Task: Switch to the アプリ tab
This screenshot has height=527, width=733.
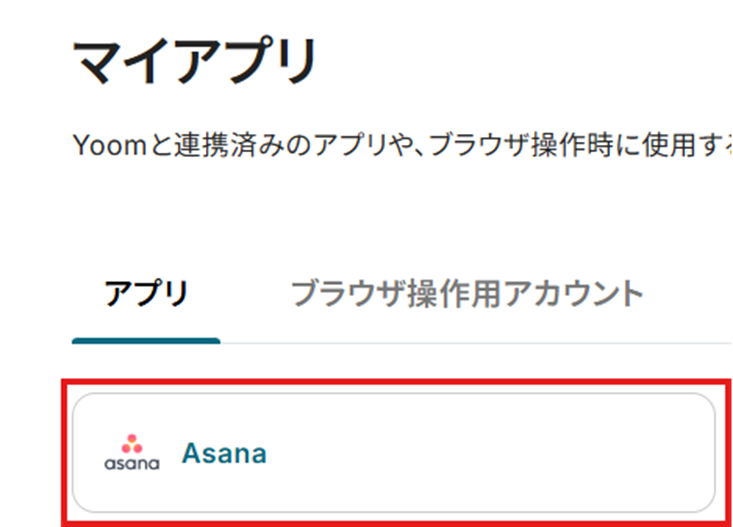Action: click(x=146, y=295)
